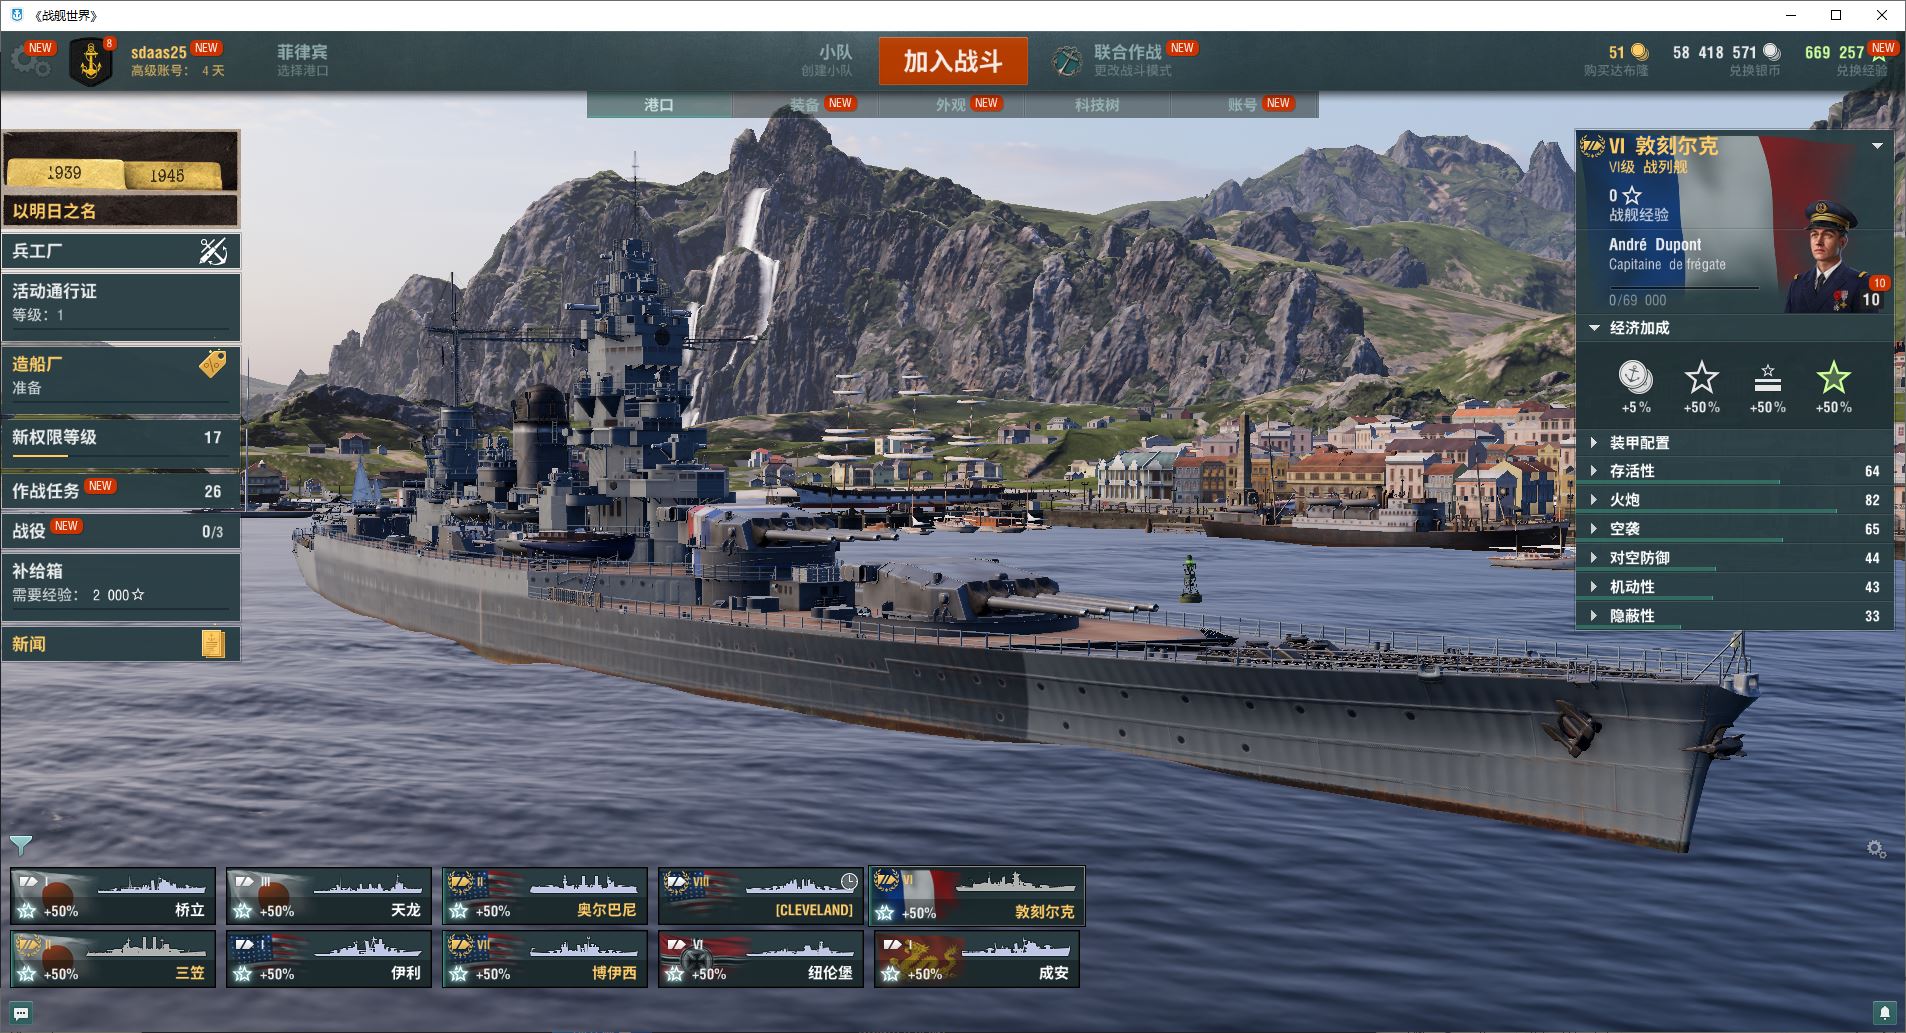Open the ship carousel filter funnel icon
This screenshot has width=1906, height=1033.
tap(21, 846)
